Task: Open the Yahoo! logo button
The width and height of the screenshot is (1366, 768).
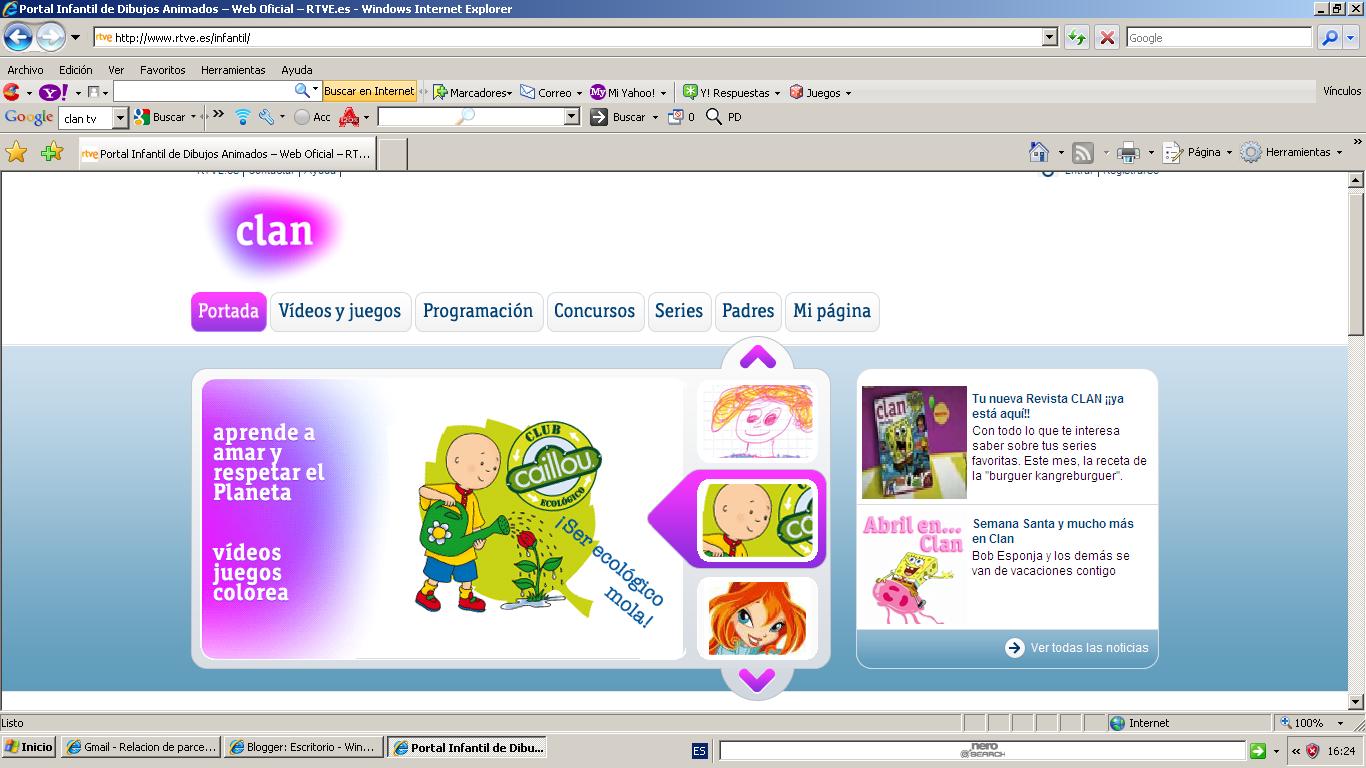Action: (x=53, y=92)
